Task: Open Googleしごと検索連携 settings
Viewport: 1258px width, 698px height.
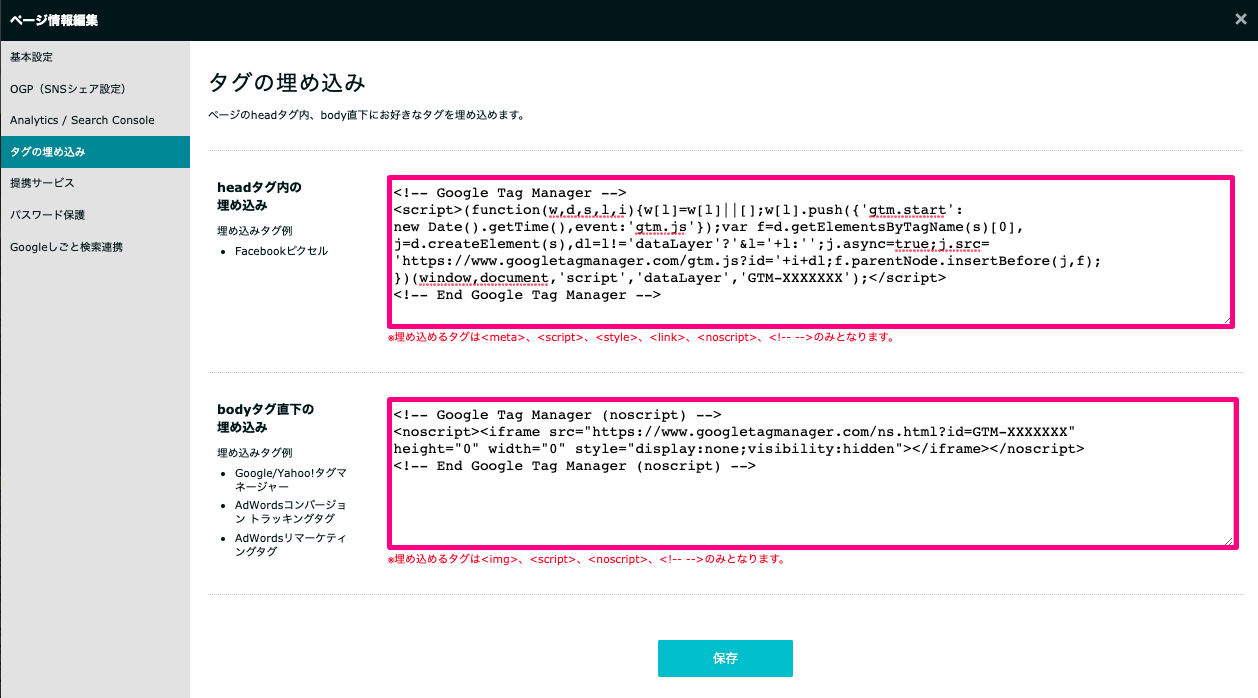Action: pyautogui.click(x=95, y=247)
